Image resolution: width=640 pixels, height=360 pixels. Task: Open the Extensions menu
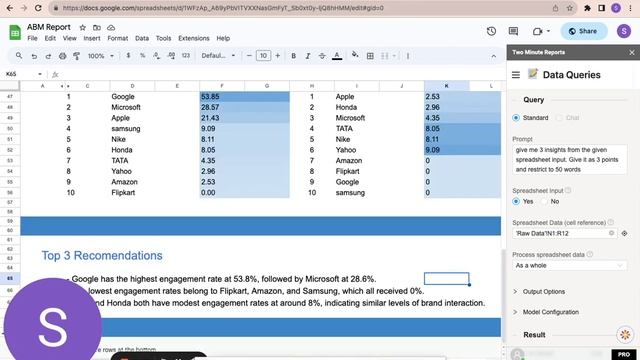pyautogui.click(x=193, y=38)
